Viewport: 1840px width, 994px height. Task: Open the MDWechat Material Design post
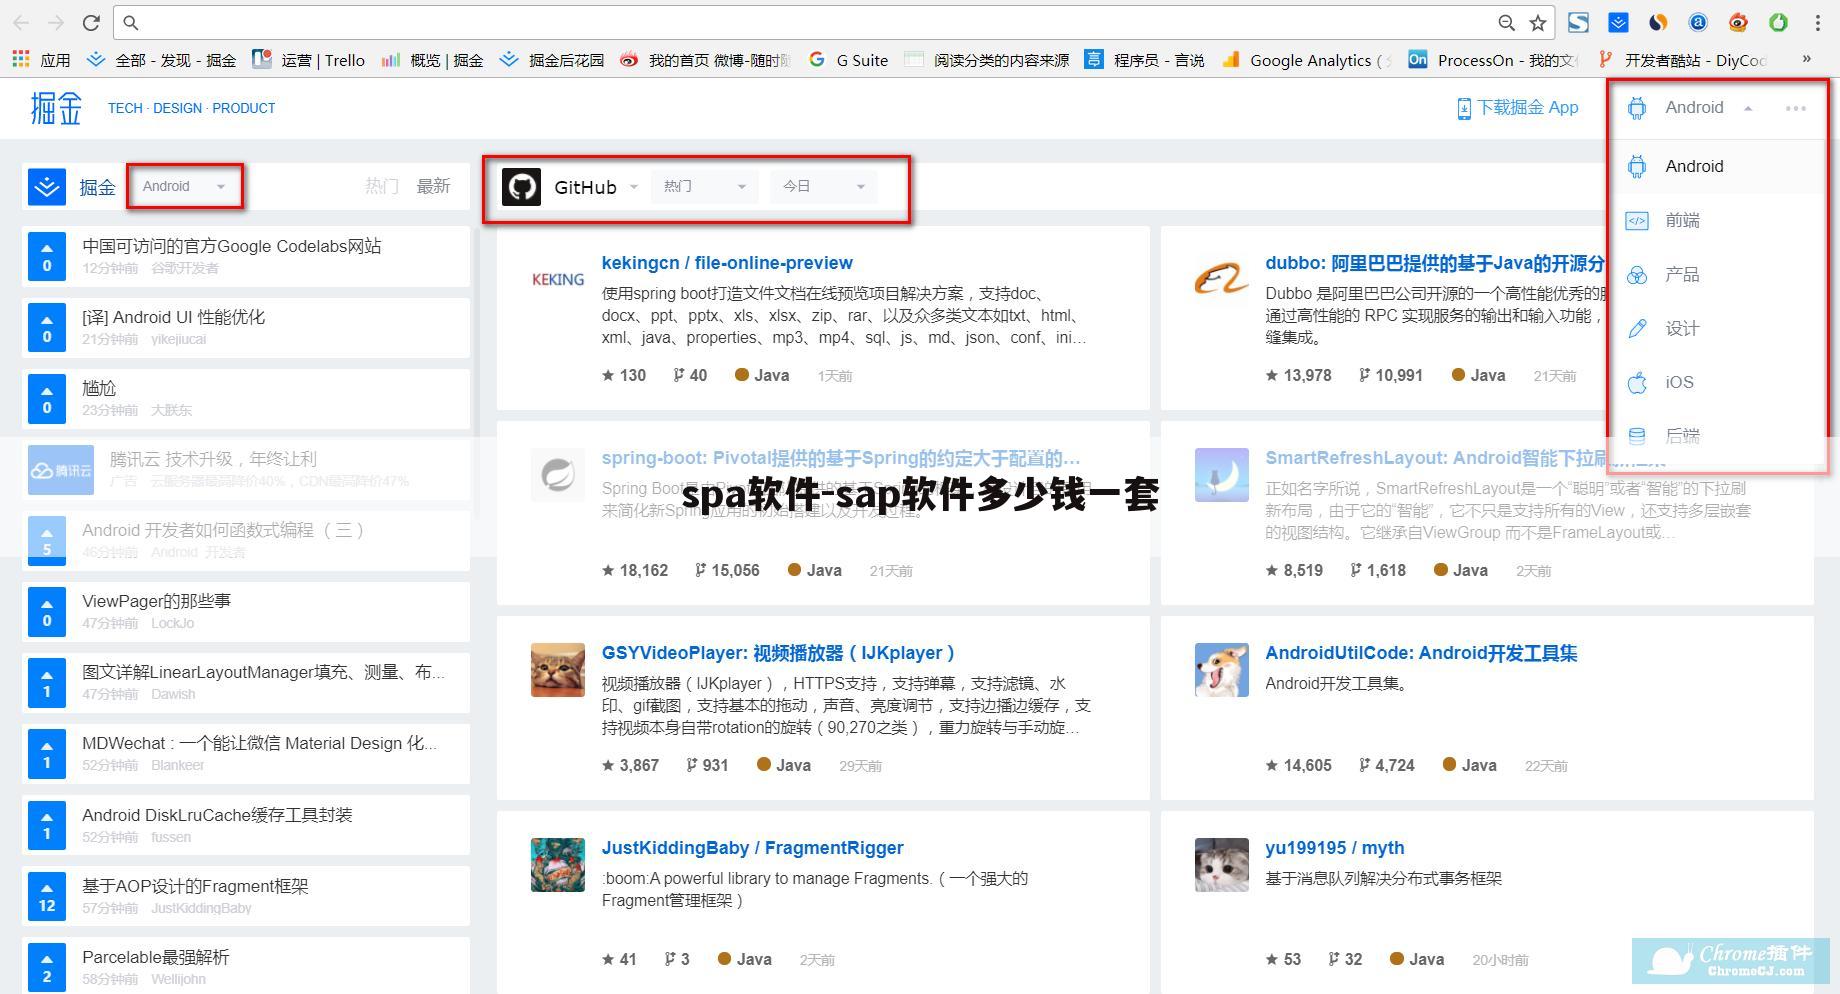(259, 743)
